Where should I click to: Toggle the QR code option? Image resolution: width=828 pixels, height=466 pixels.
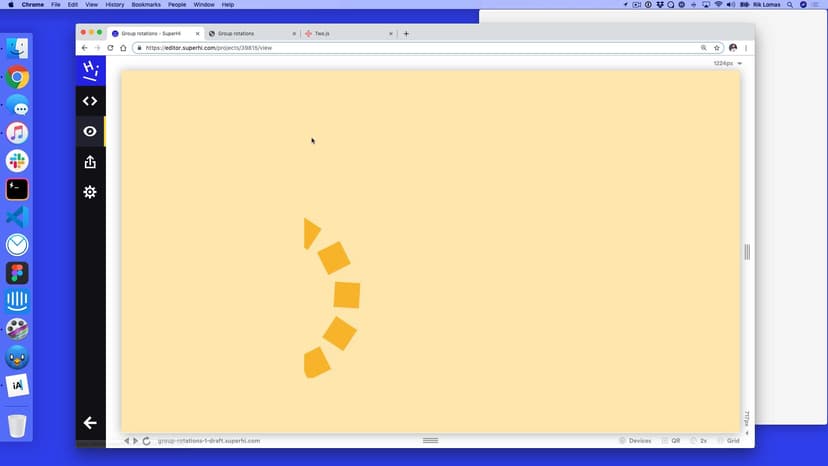pos(671,441)
